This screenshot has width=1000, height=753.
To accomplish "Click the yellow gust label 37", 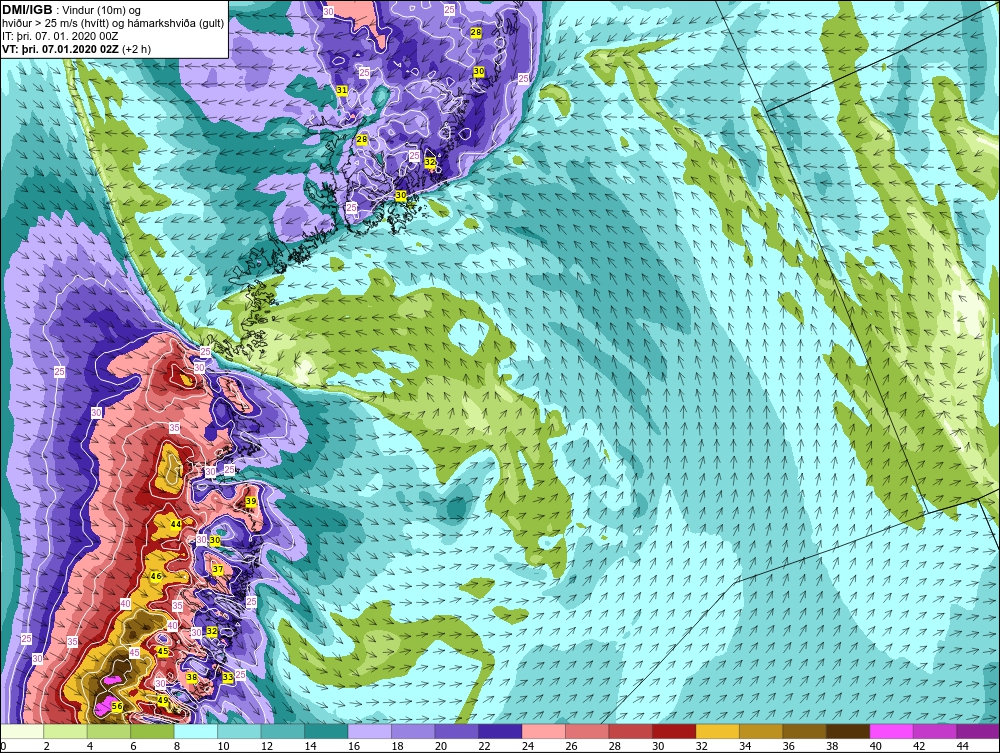I will [x=218, y=569].
